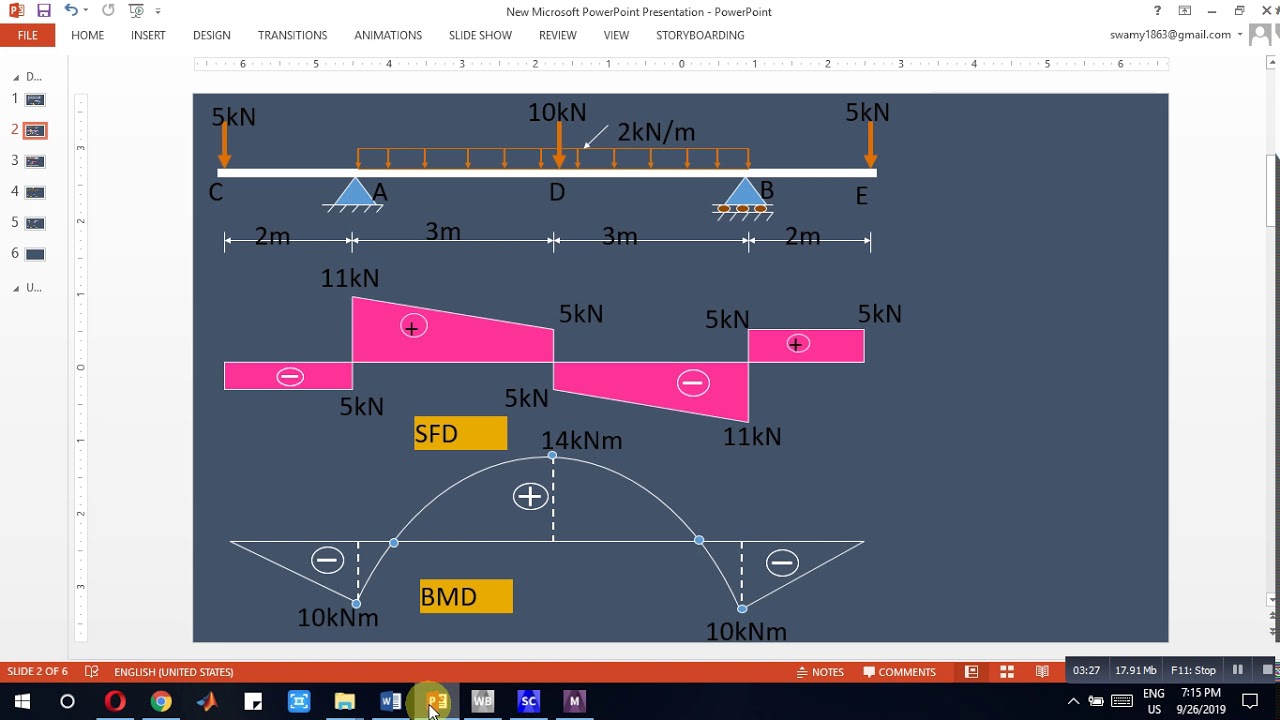This screenshot has height=720, width=1280.
Task: Open the VIEW ribbon tab
Action: (x=616, y=35)
